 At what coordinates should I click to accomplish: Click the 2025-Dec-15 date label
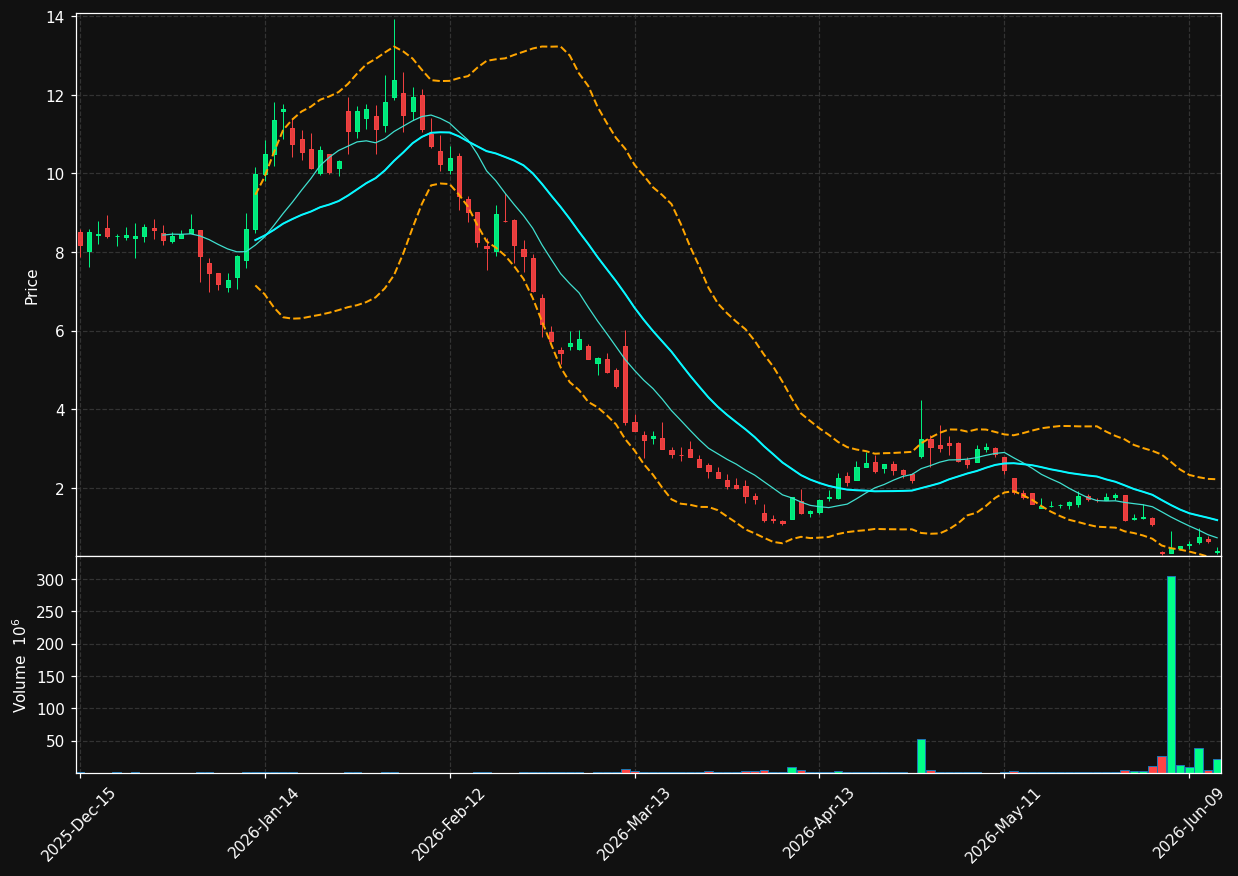[x=78, y=823]
